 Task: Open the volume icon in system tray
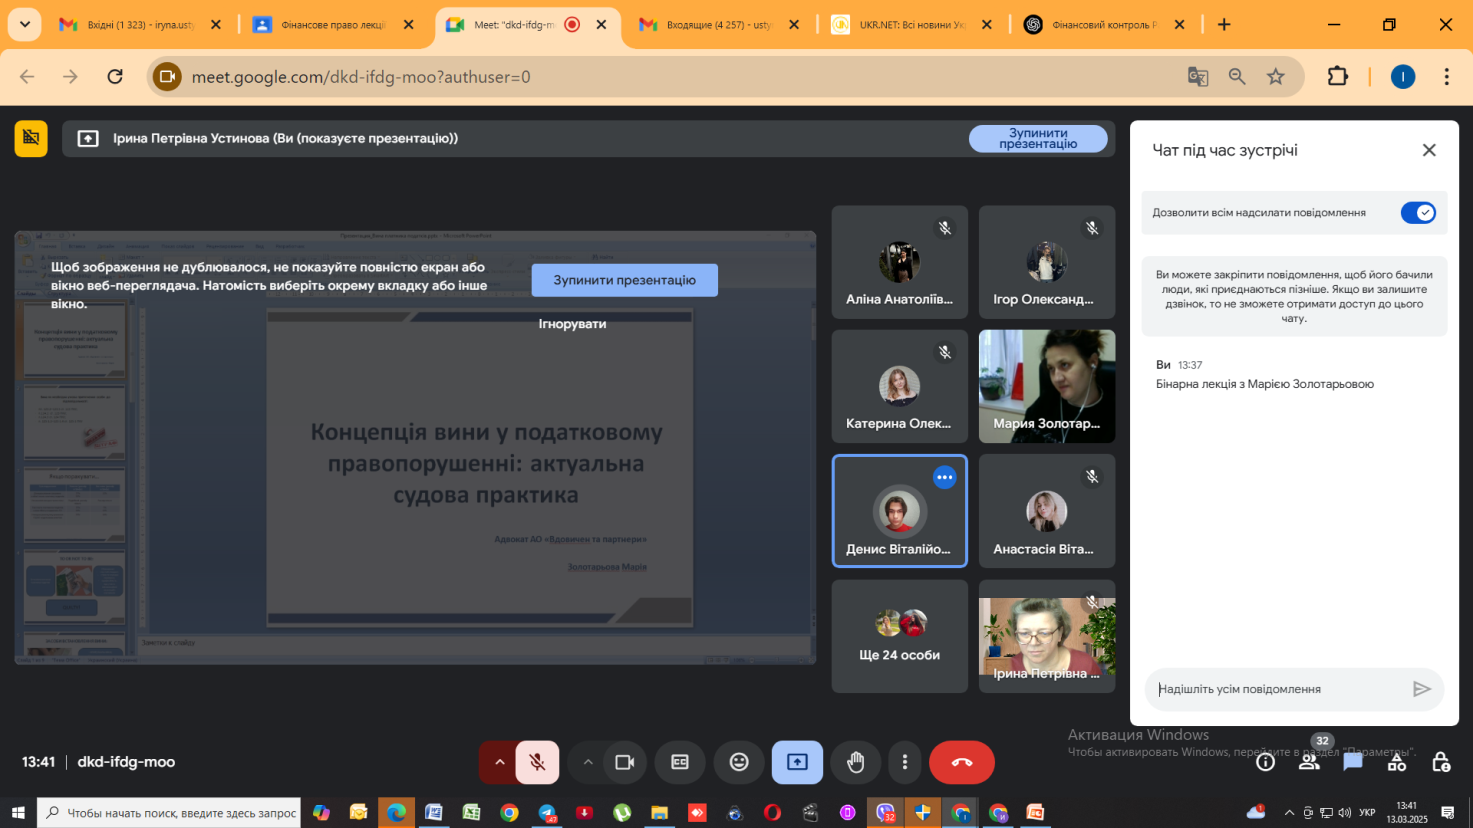[x=1344, y=813]
